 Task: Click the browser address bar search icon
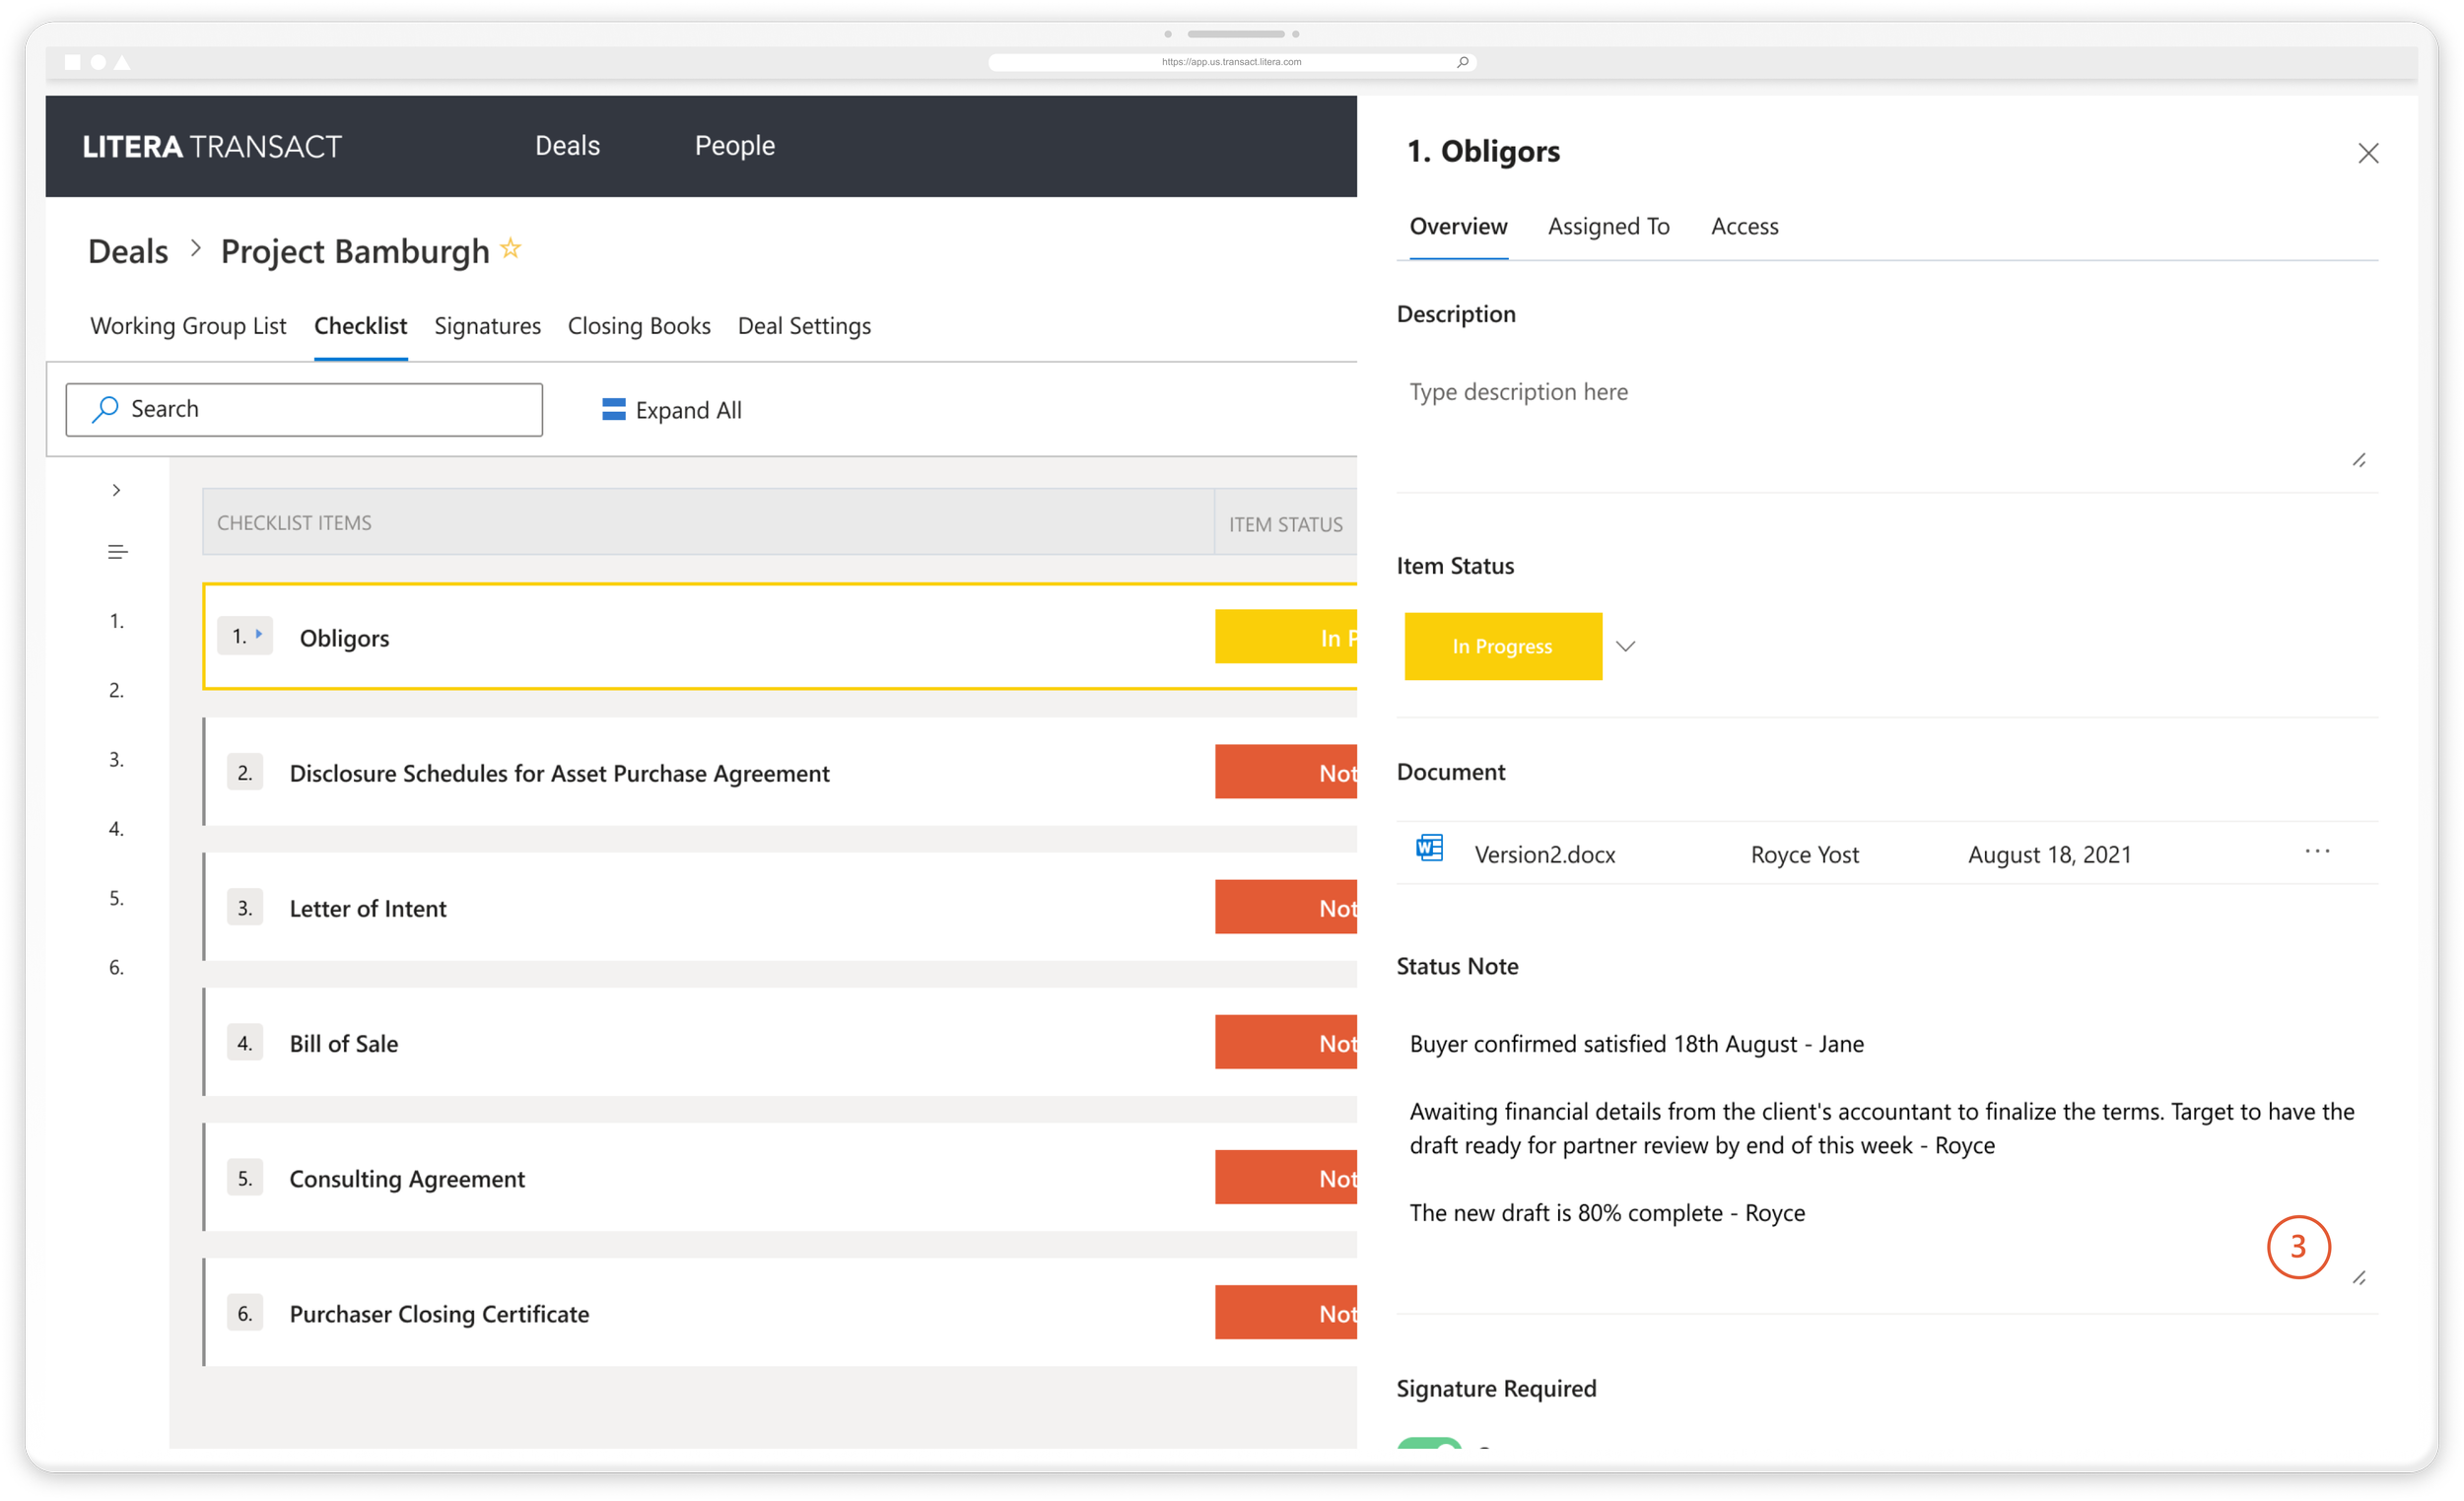pyautogui.click(x=1462, y=62)
